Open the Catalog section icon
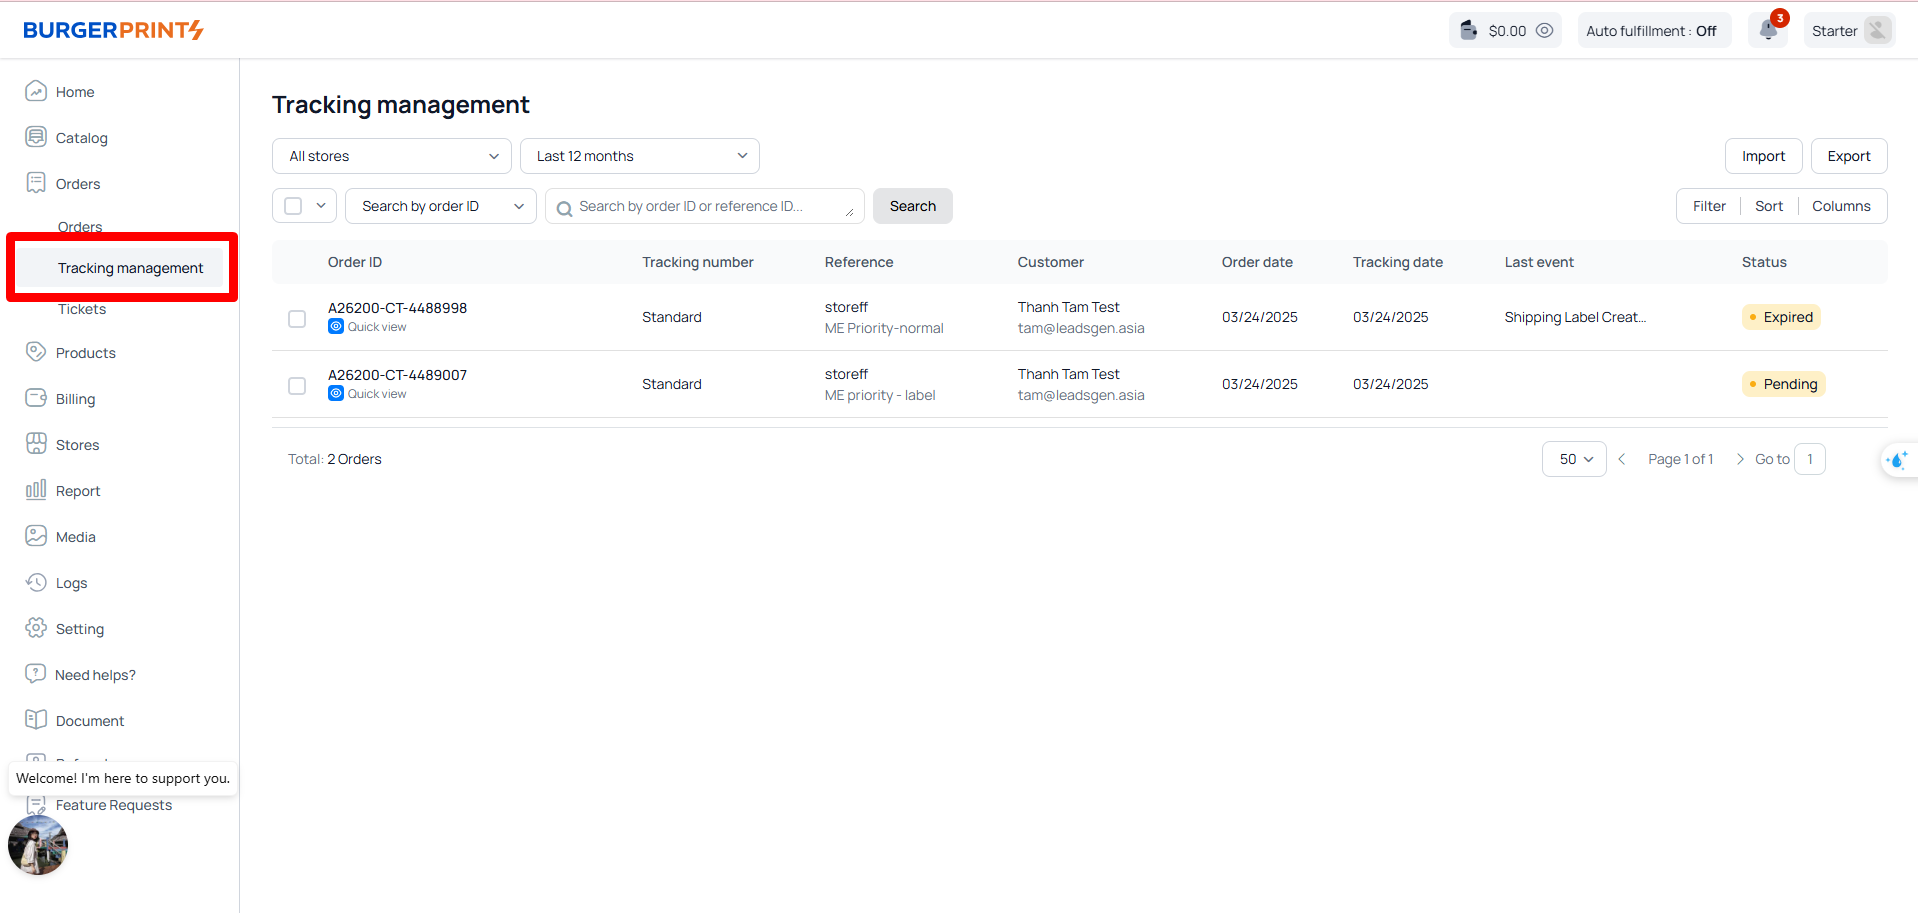1918x913 pixels. pos(36,137)
